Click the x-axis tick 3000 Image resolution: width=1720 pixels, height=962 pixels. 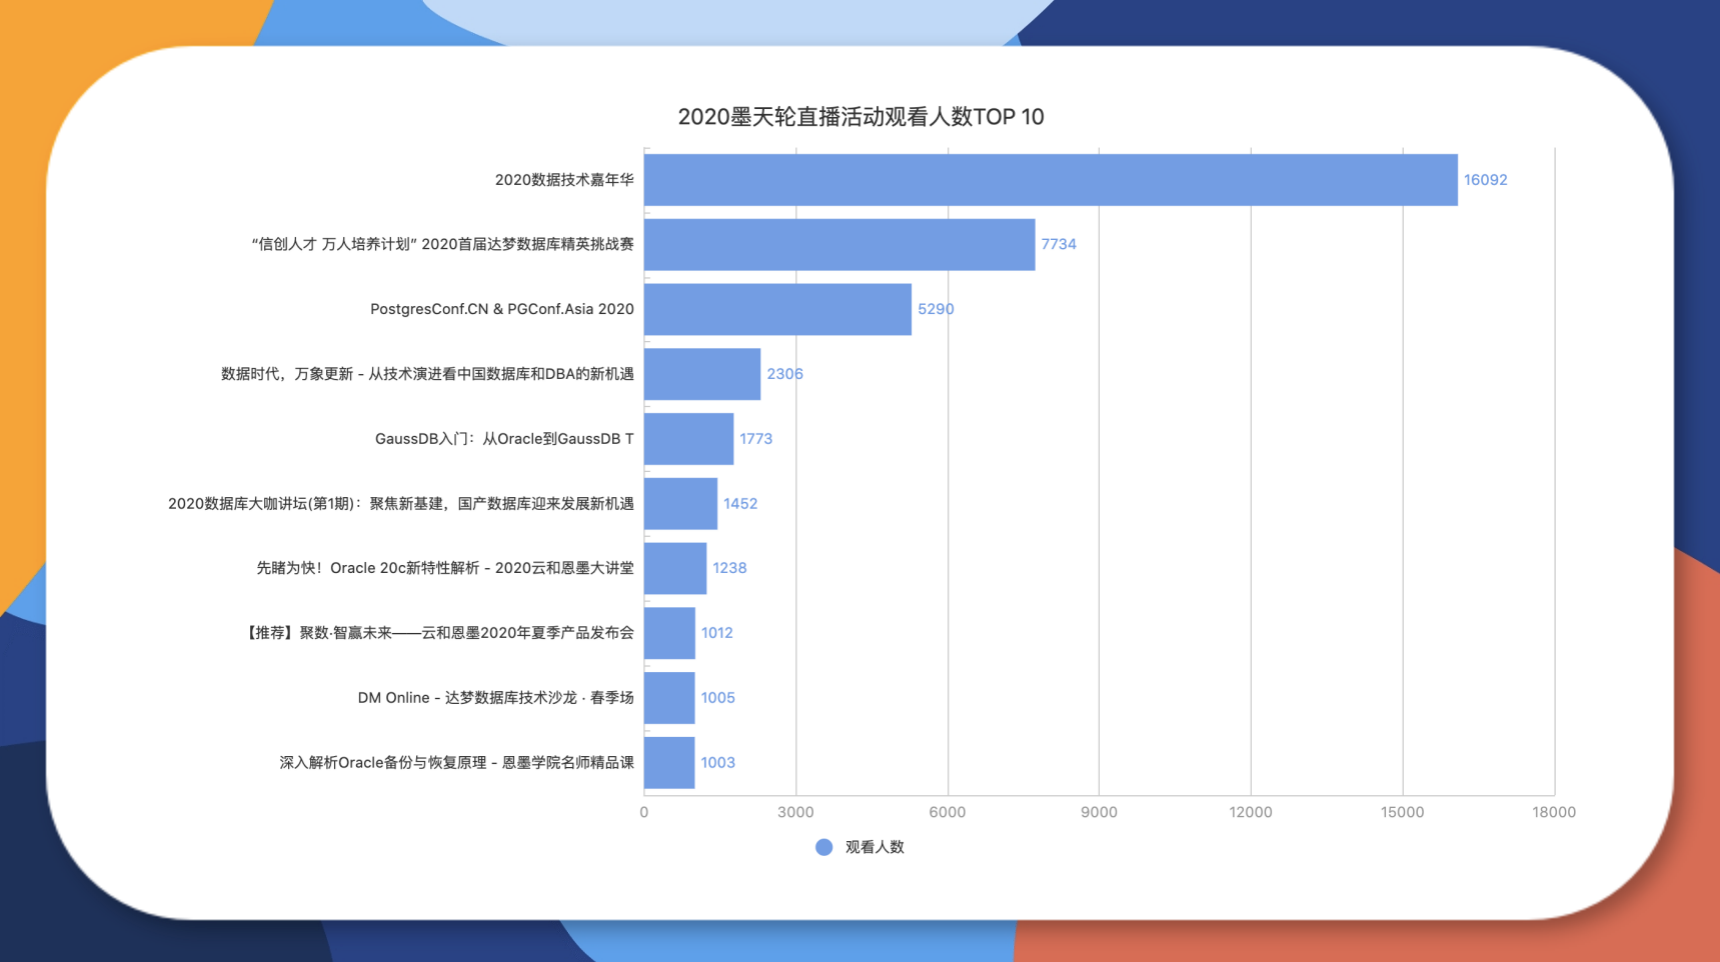[796, 812]
